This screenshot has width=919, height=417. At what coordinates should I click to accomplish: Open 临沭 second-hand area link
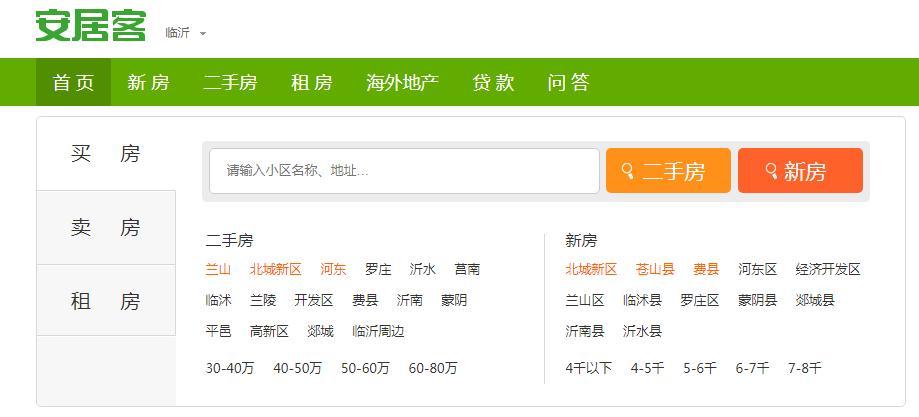218,301
